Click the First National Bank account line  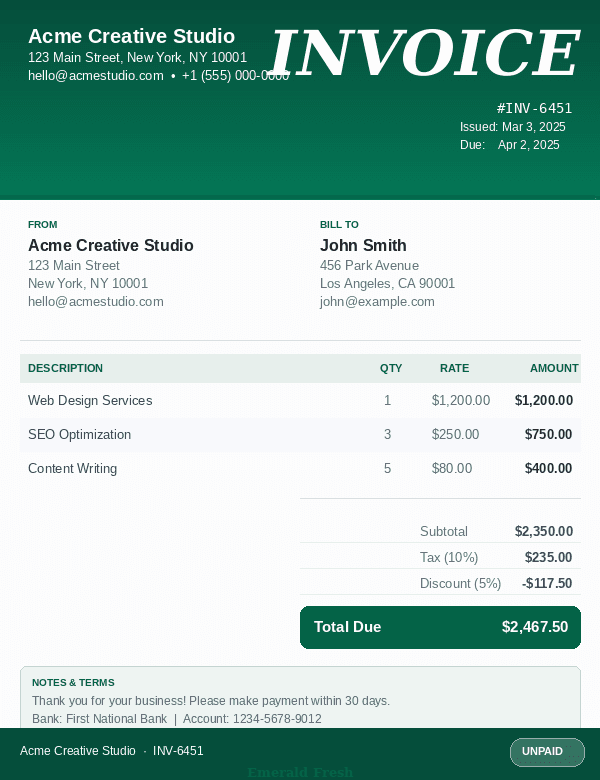click(177, 719)
